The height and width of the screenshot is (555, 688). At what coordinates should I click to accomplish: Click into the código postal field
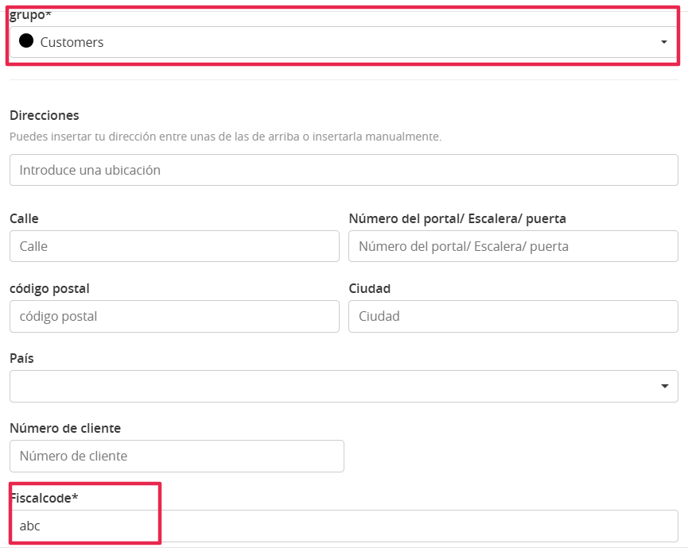click(174, 316)
